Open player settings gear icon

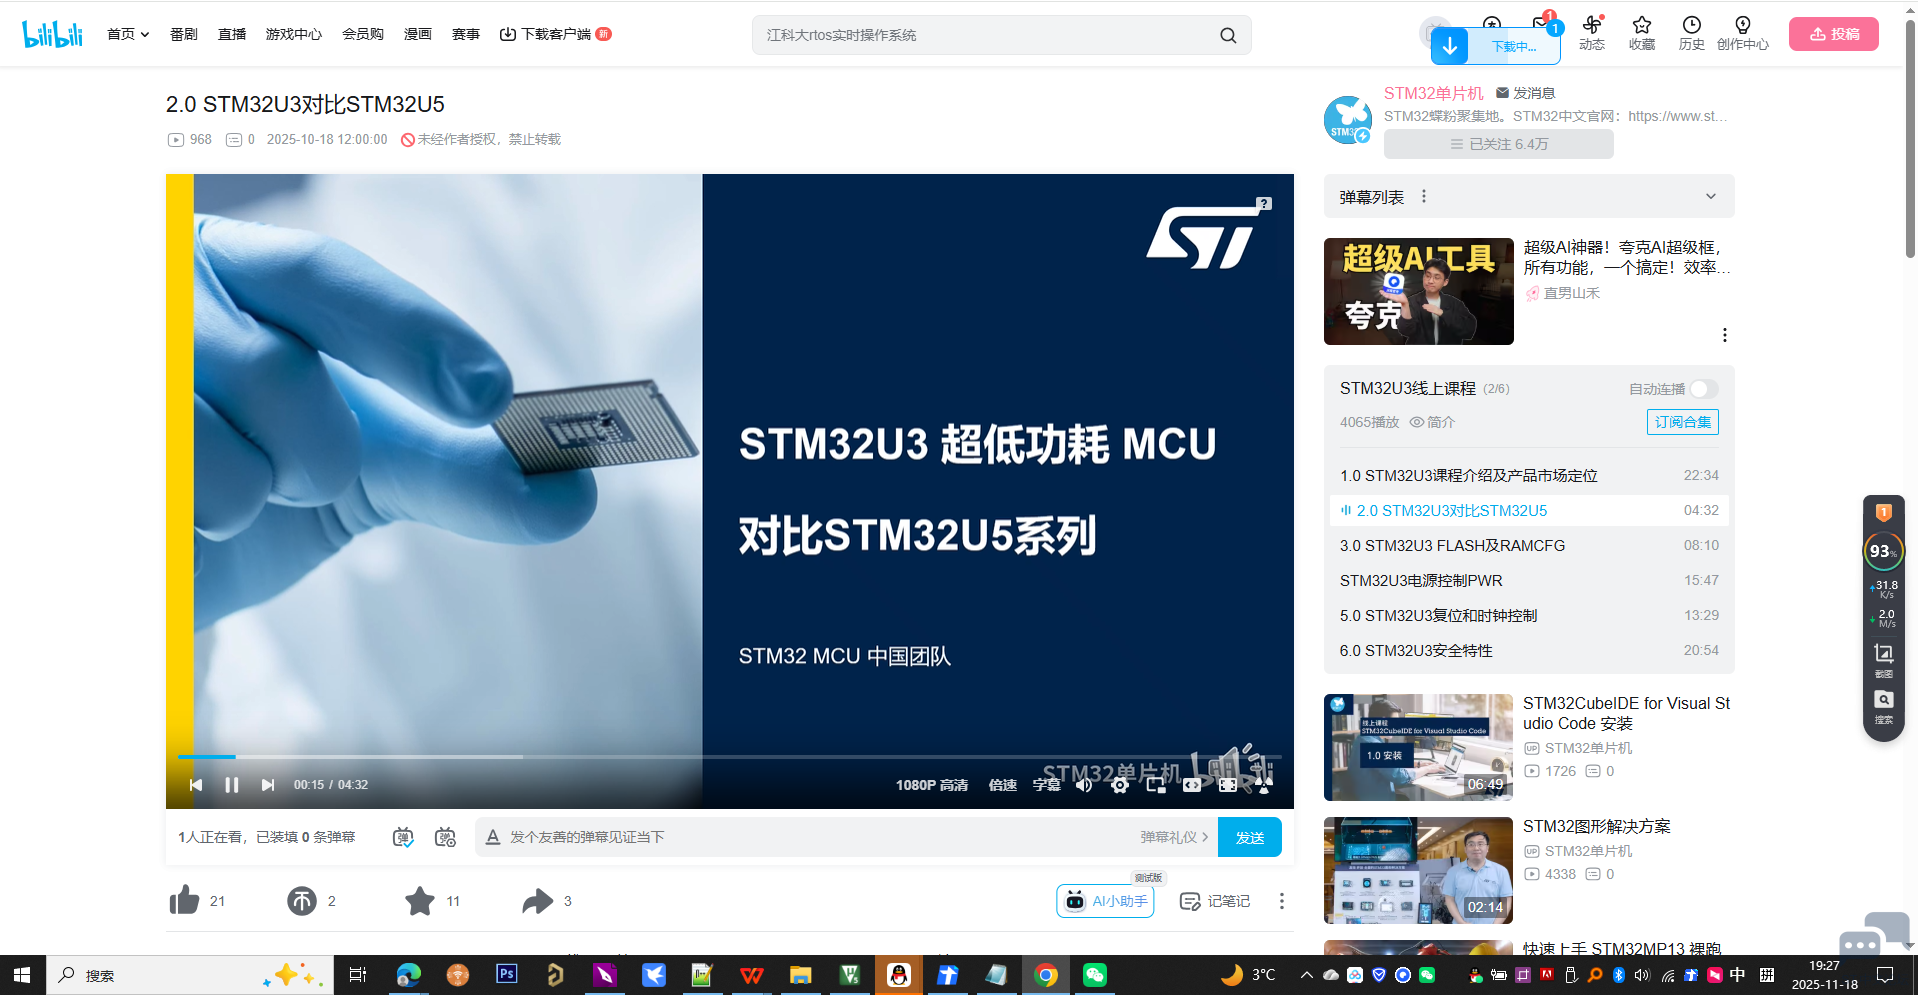[x=1120, y=785]
